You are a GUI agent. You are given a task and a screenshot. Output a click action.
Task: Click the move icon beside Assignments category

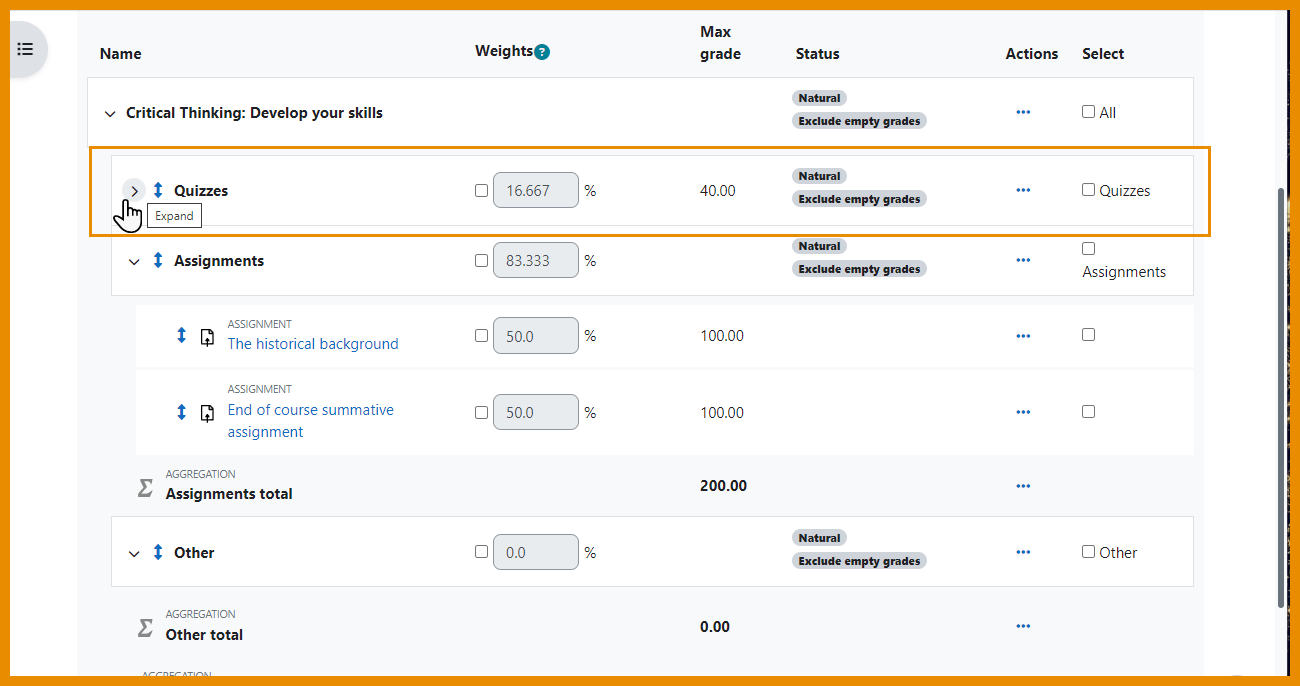point(158,260)
